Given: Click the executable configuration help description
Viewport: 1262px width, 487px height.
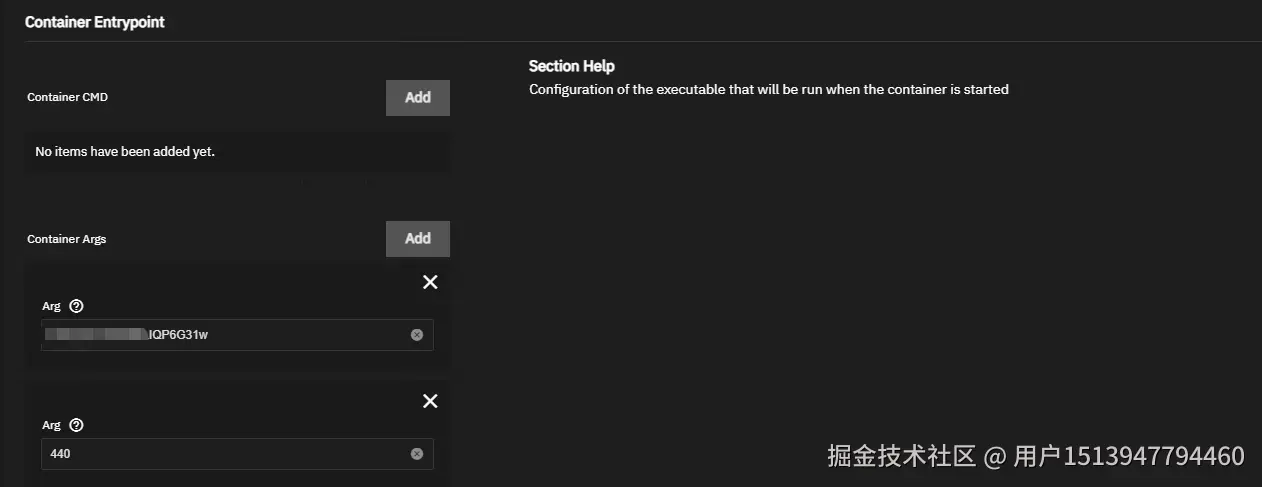Looking at the screenshot, I should (768, 89).
